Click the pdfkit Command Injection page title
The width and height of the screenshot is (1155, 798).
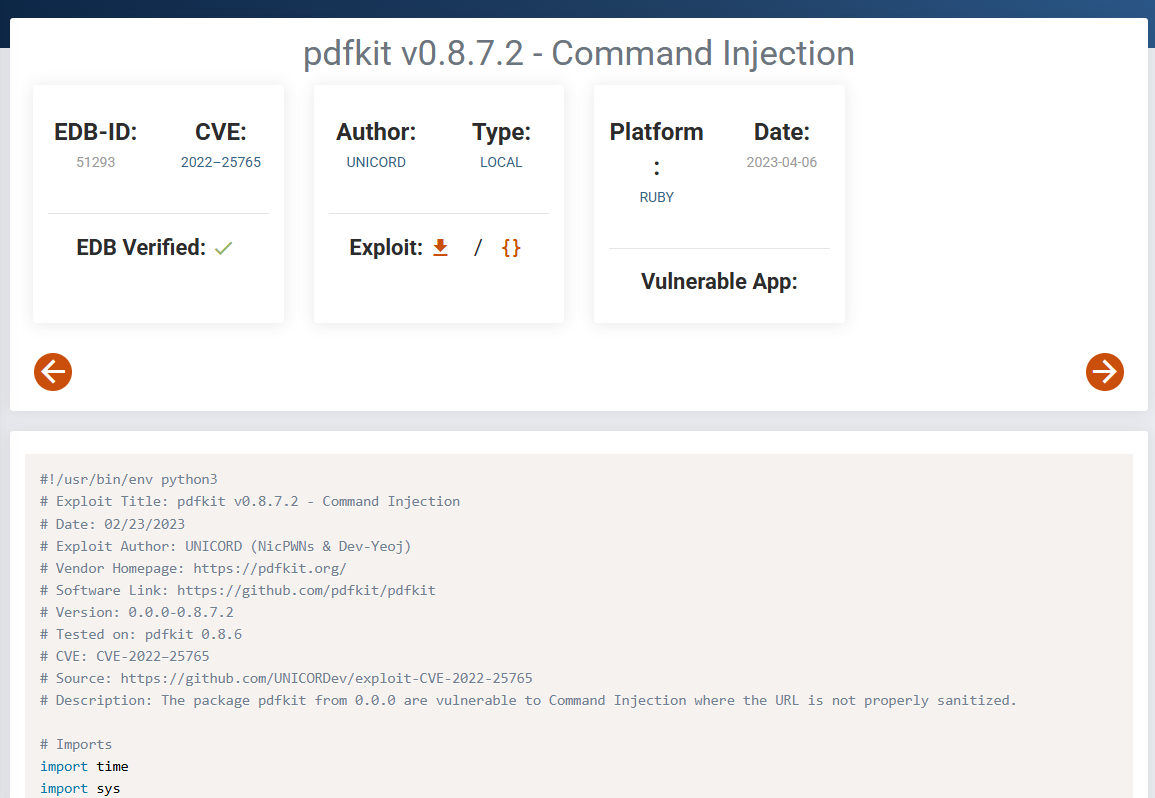(578, 53)
